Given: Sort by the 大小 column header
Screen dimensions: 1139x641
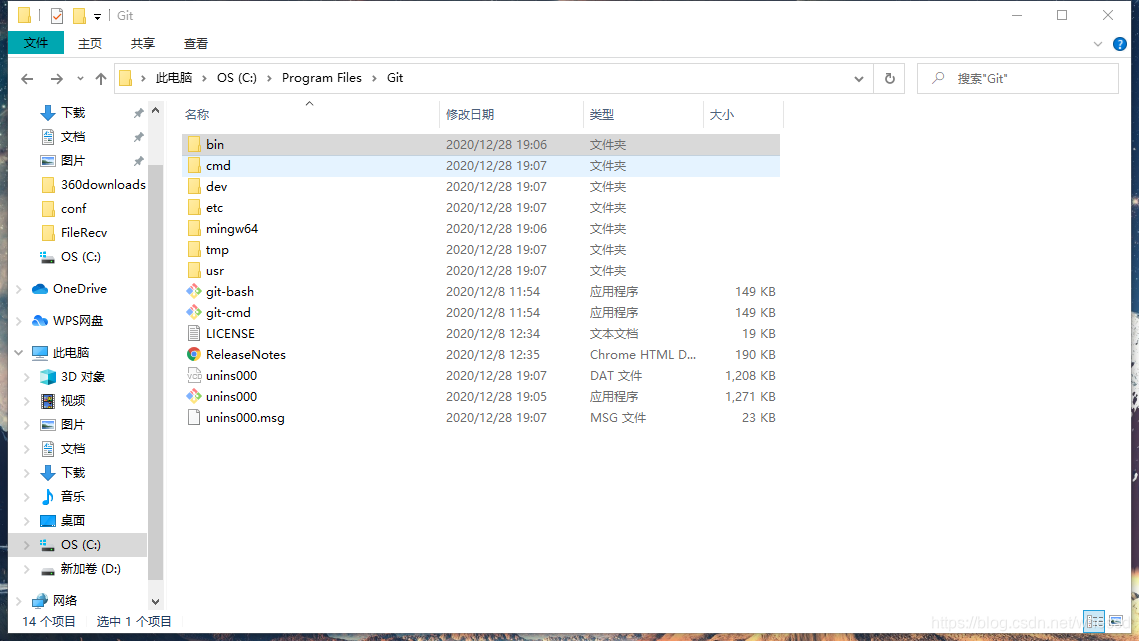Looking at the screenshot, I should pos(744,115).
